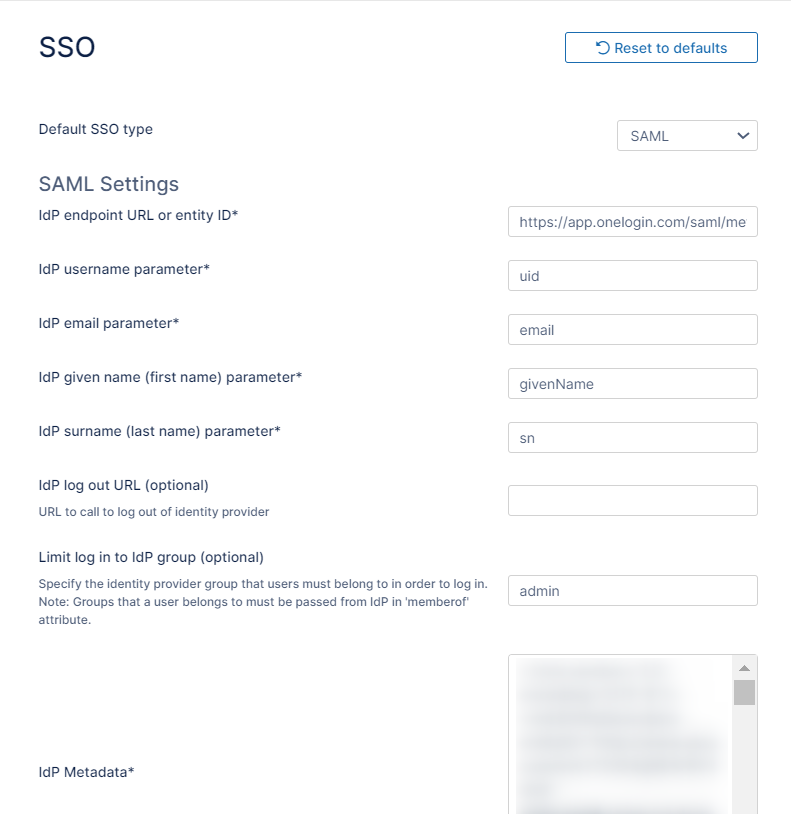This screenshot has height=814, width=791.
Task: Click the chevron arrow on the SAML selector
Action: (743, 136)
